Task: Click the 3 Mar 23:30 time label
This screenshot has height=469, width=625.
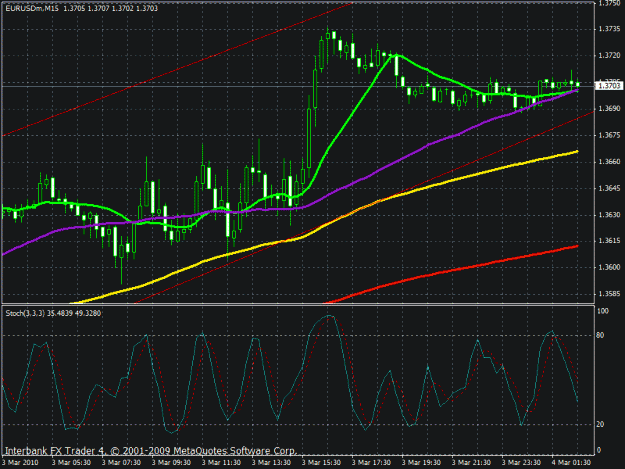Action: click(521, 463)
